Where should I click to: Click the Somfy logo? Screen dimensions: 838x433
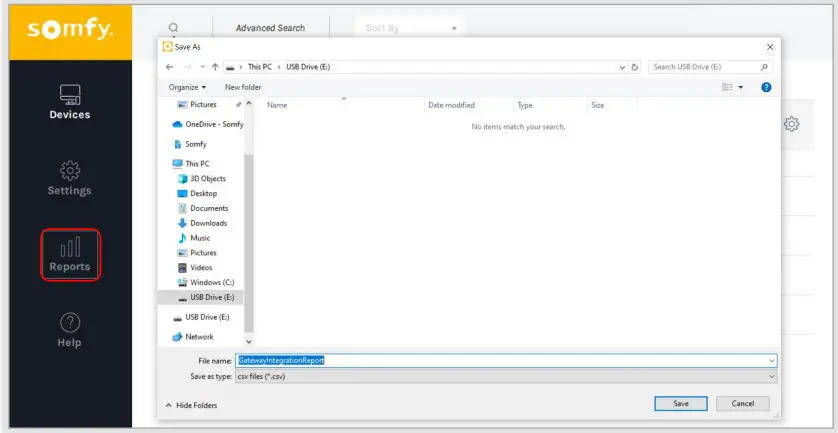[70, 30]
